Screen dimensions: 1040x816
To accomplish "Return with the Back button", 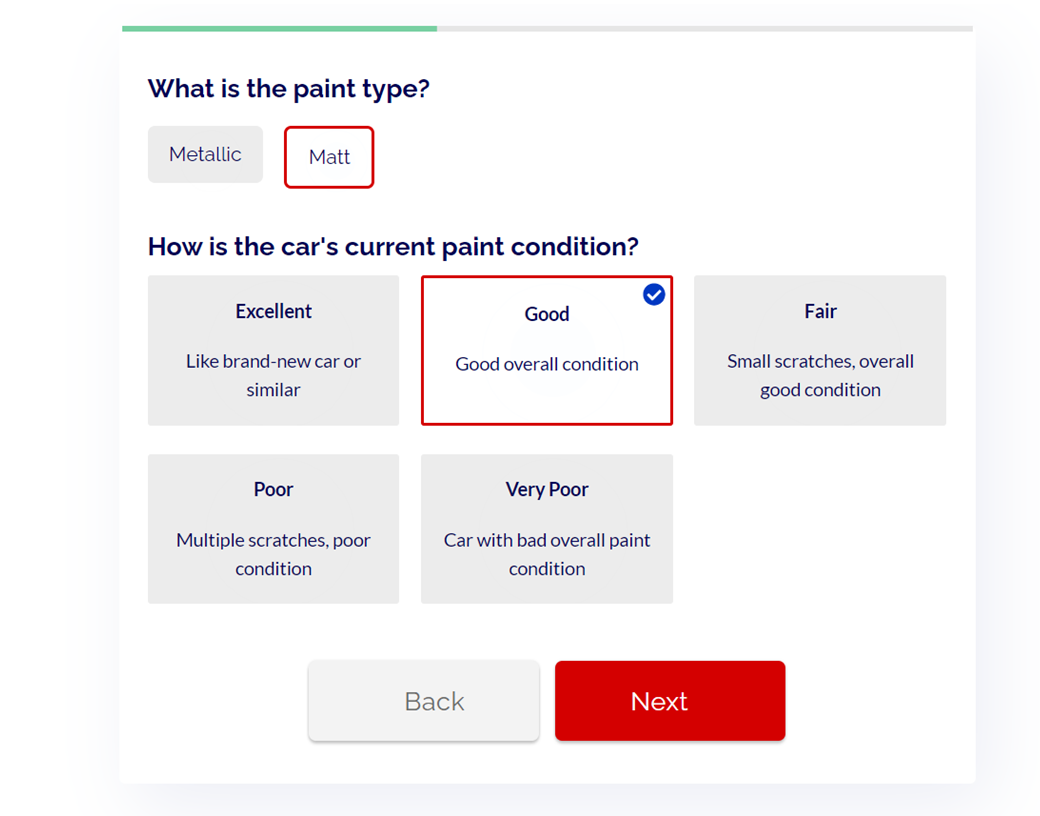I will (x=424, y=701).
